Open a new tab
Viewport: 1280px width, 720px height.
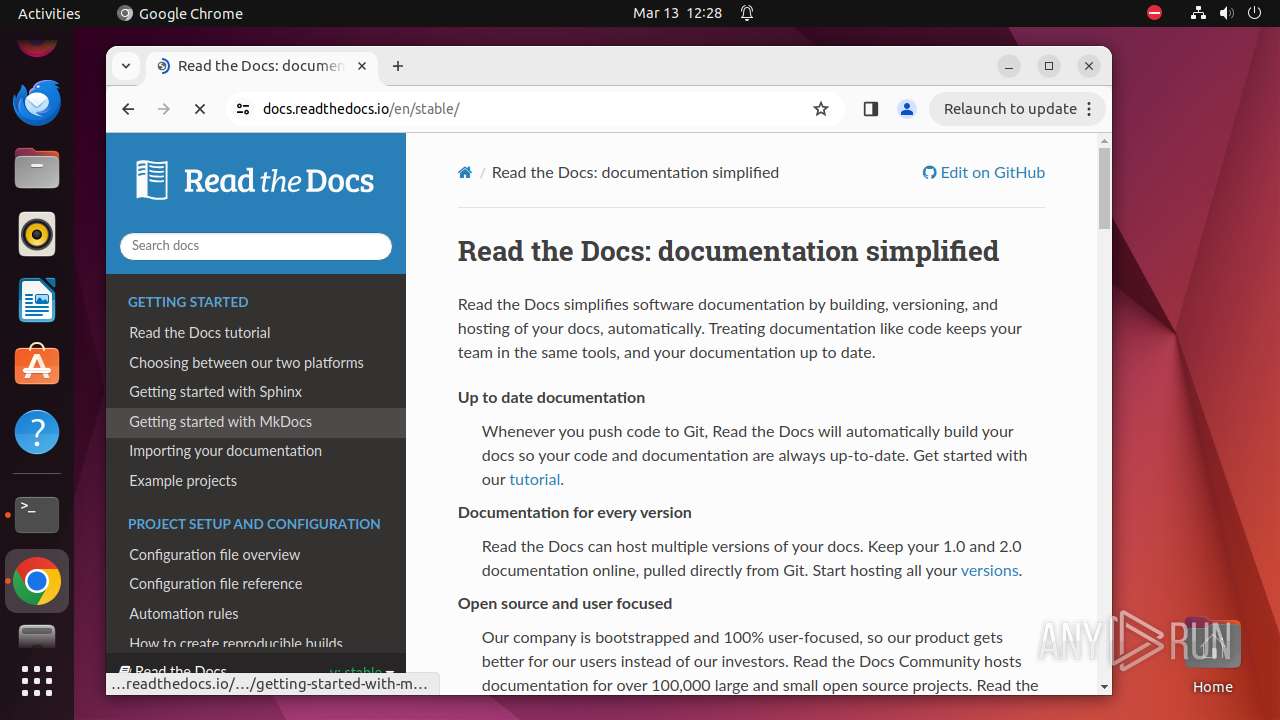point(398,66)
